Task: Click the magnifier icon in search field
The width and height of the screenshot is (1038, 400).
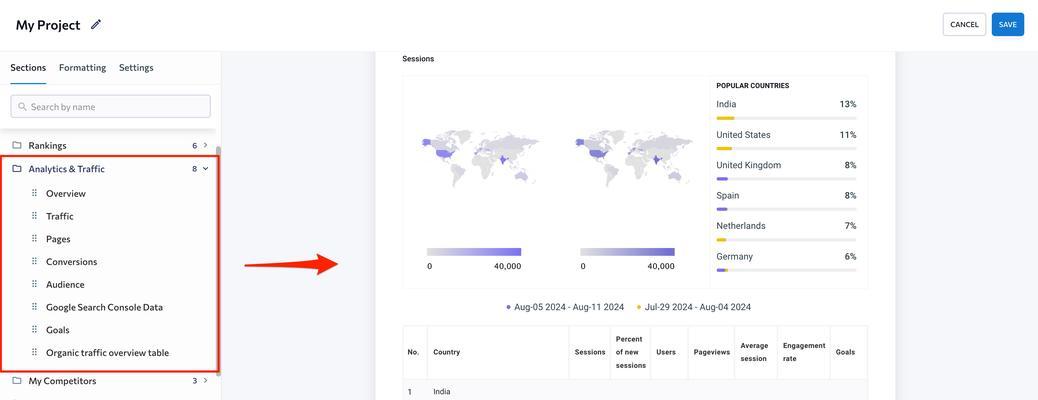Action: pos(23,107)
